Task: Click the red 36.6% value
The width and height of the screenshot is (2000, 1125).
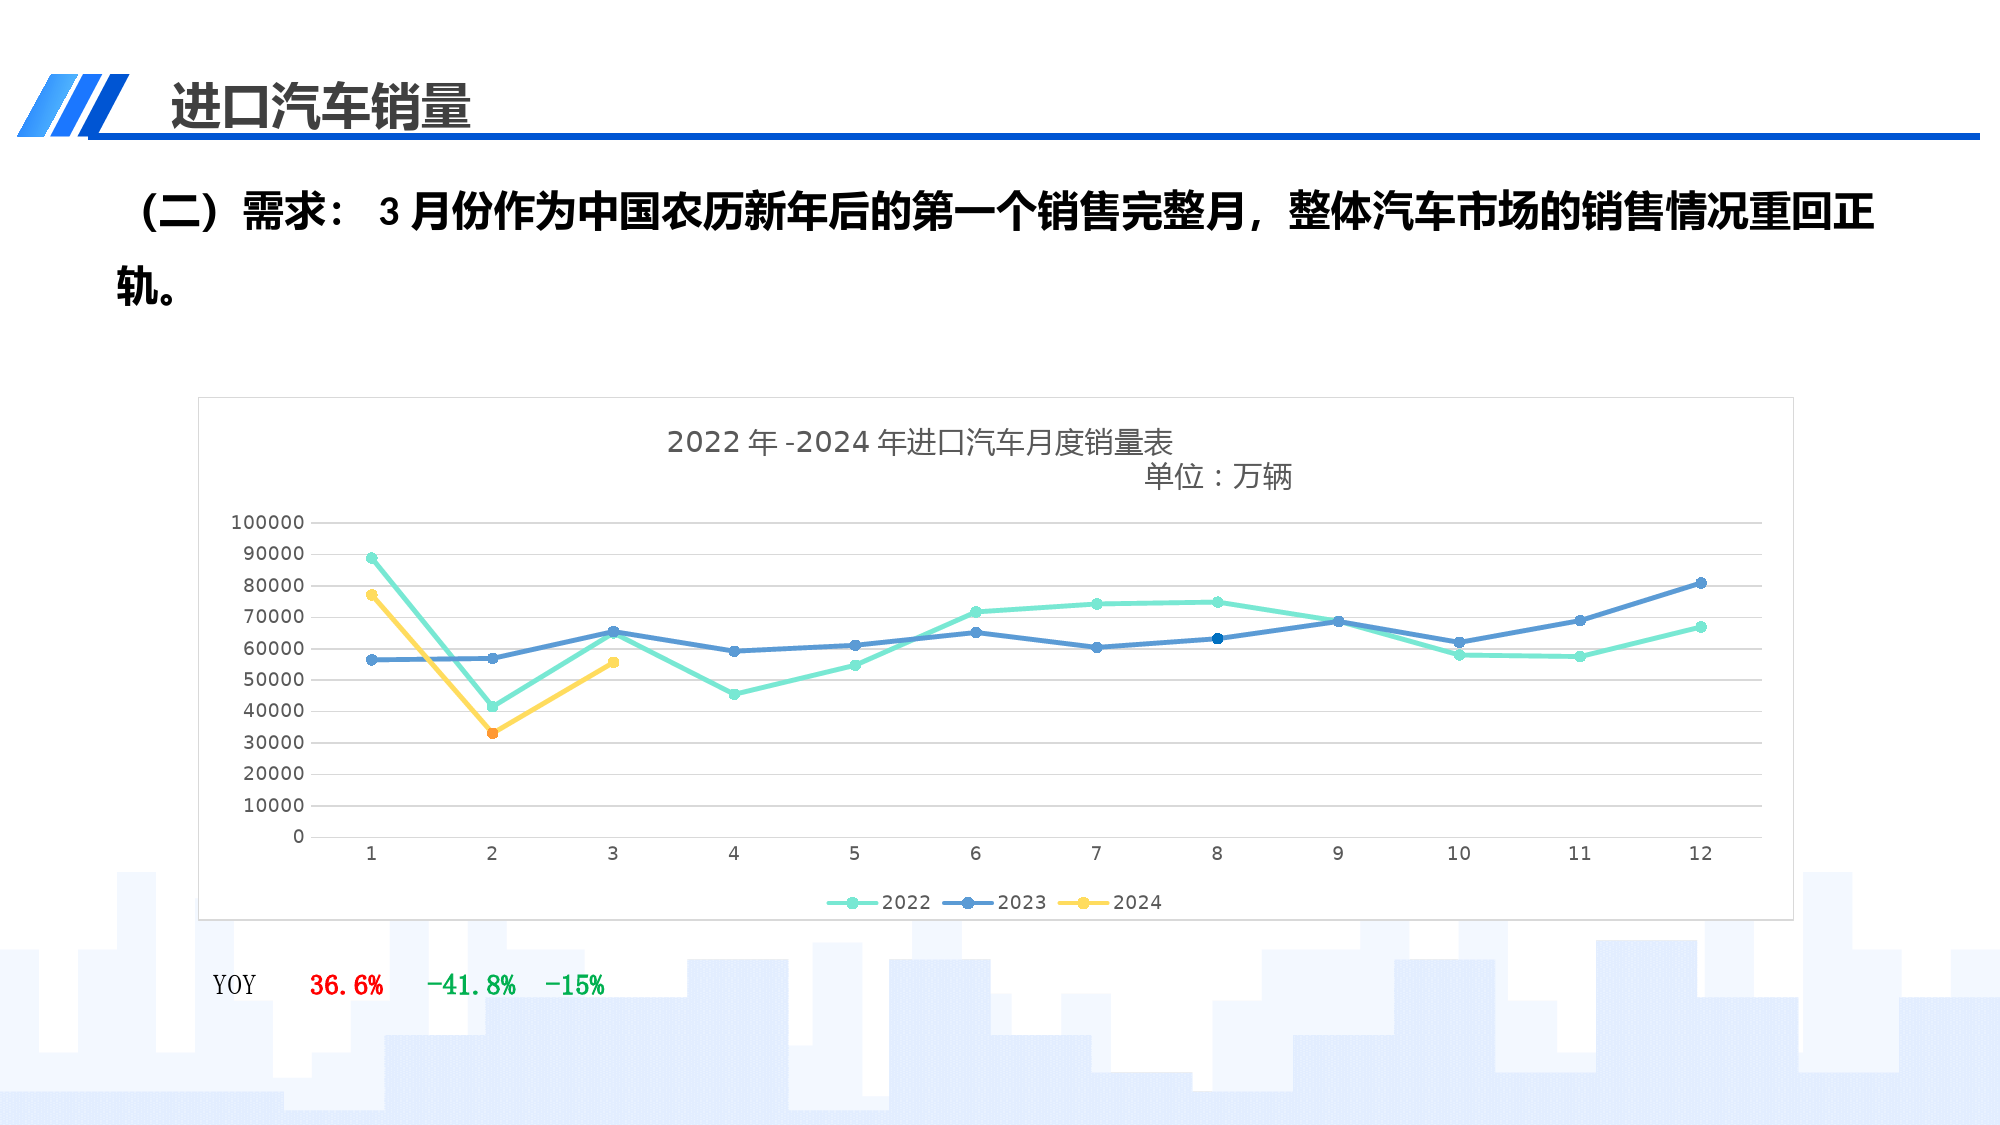Action: (x=346, y=985)
